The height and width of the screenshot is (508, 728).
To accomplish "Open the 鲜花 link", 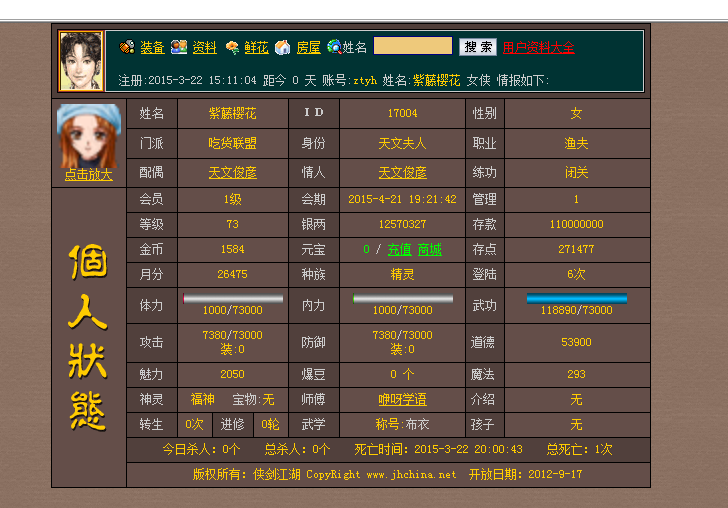I will [x=256, y=47].
